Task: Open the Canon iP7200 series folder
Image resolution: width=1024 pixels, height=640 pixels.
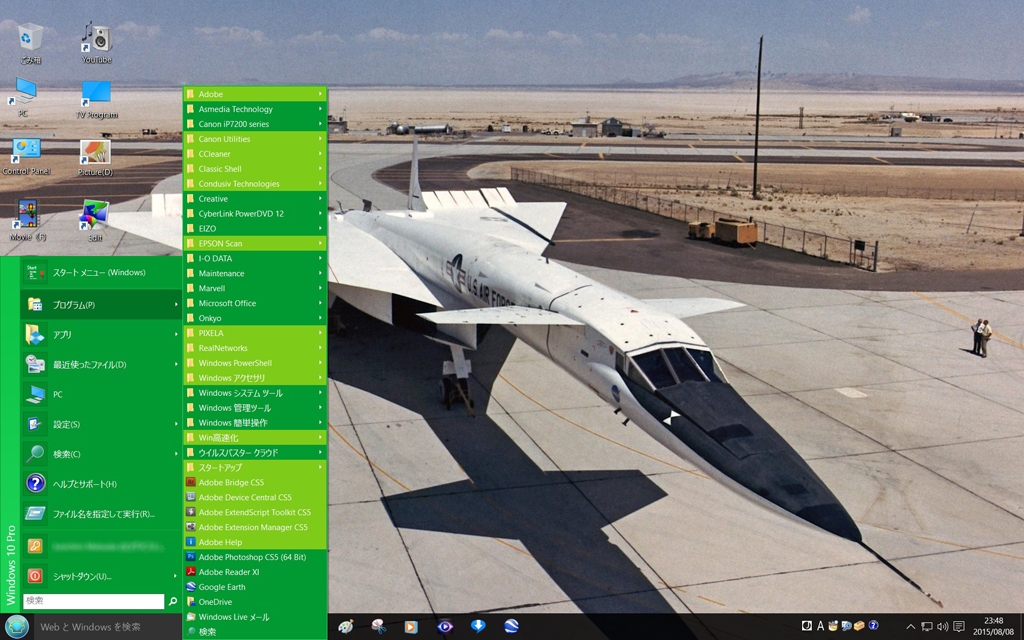Action: click(x=255, y=124)
